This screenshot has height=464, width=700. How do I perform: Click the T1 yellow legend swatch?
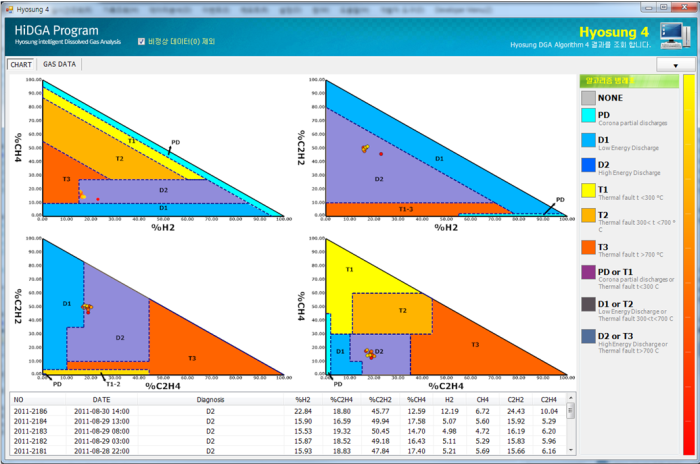click(588, 190)
